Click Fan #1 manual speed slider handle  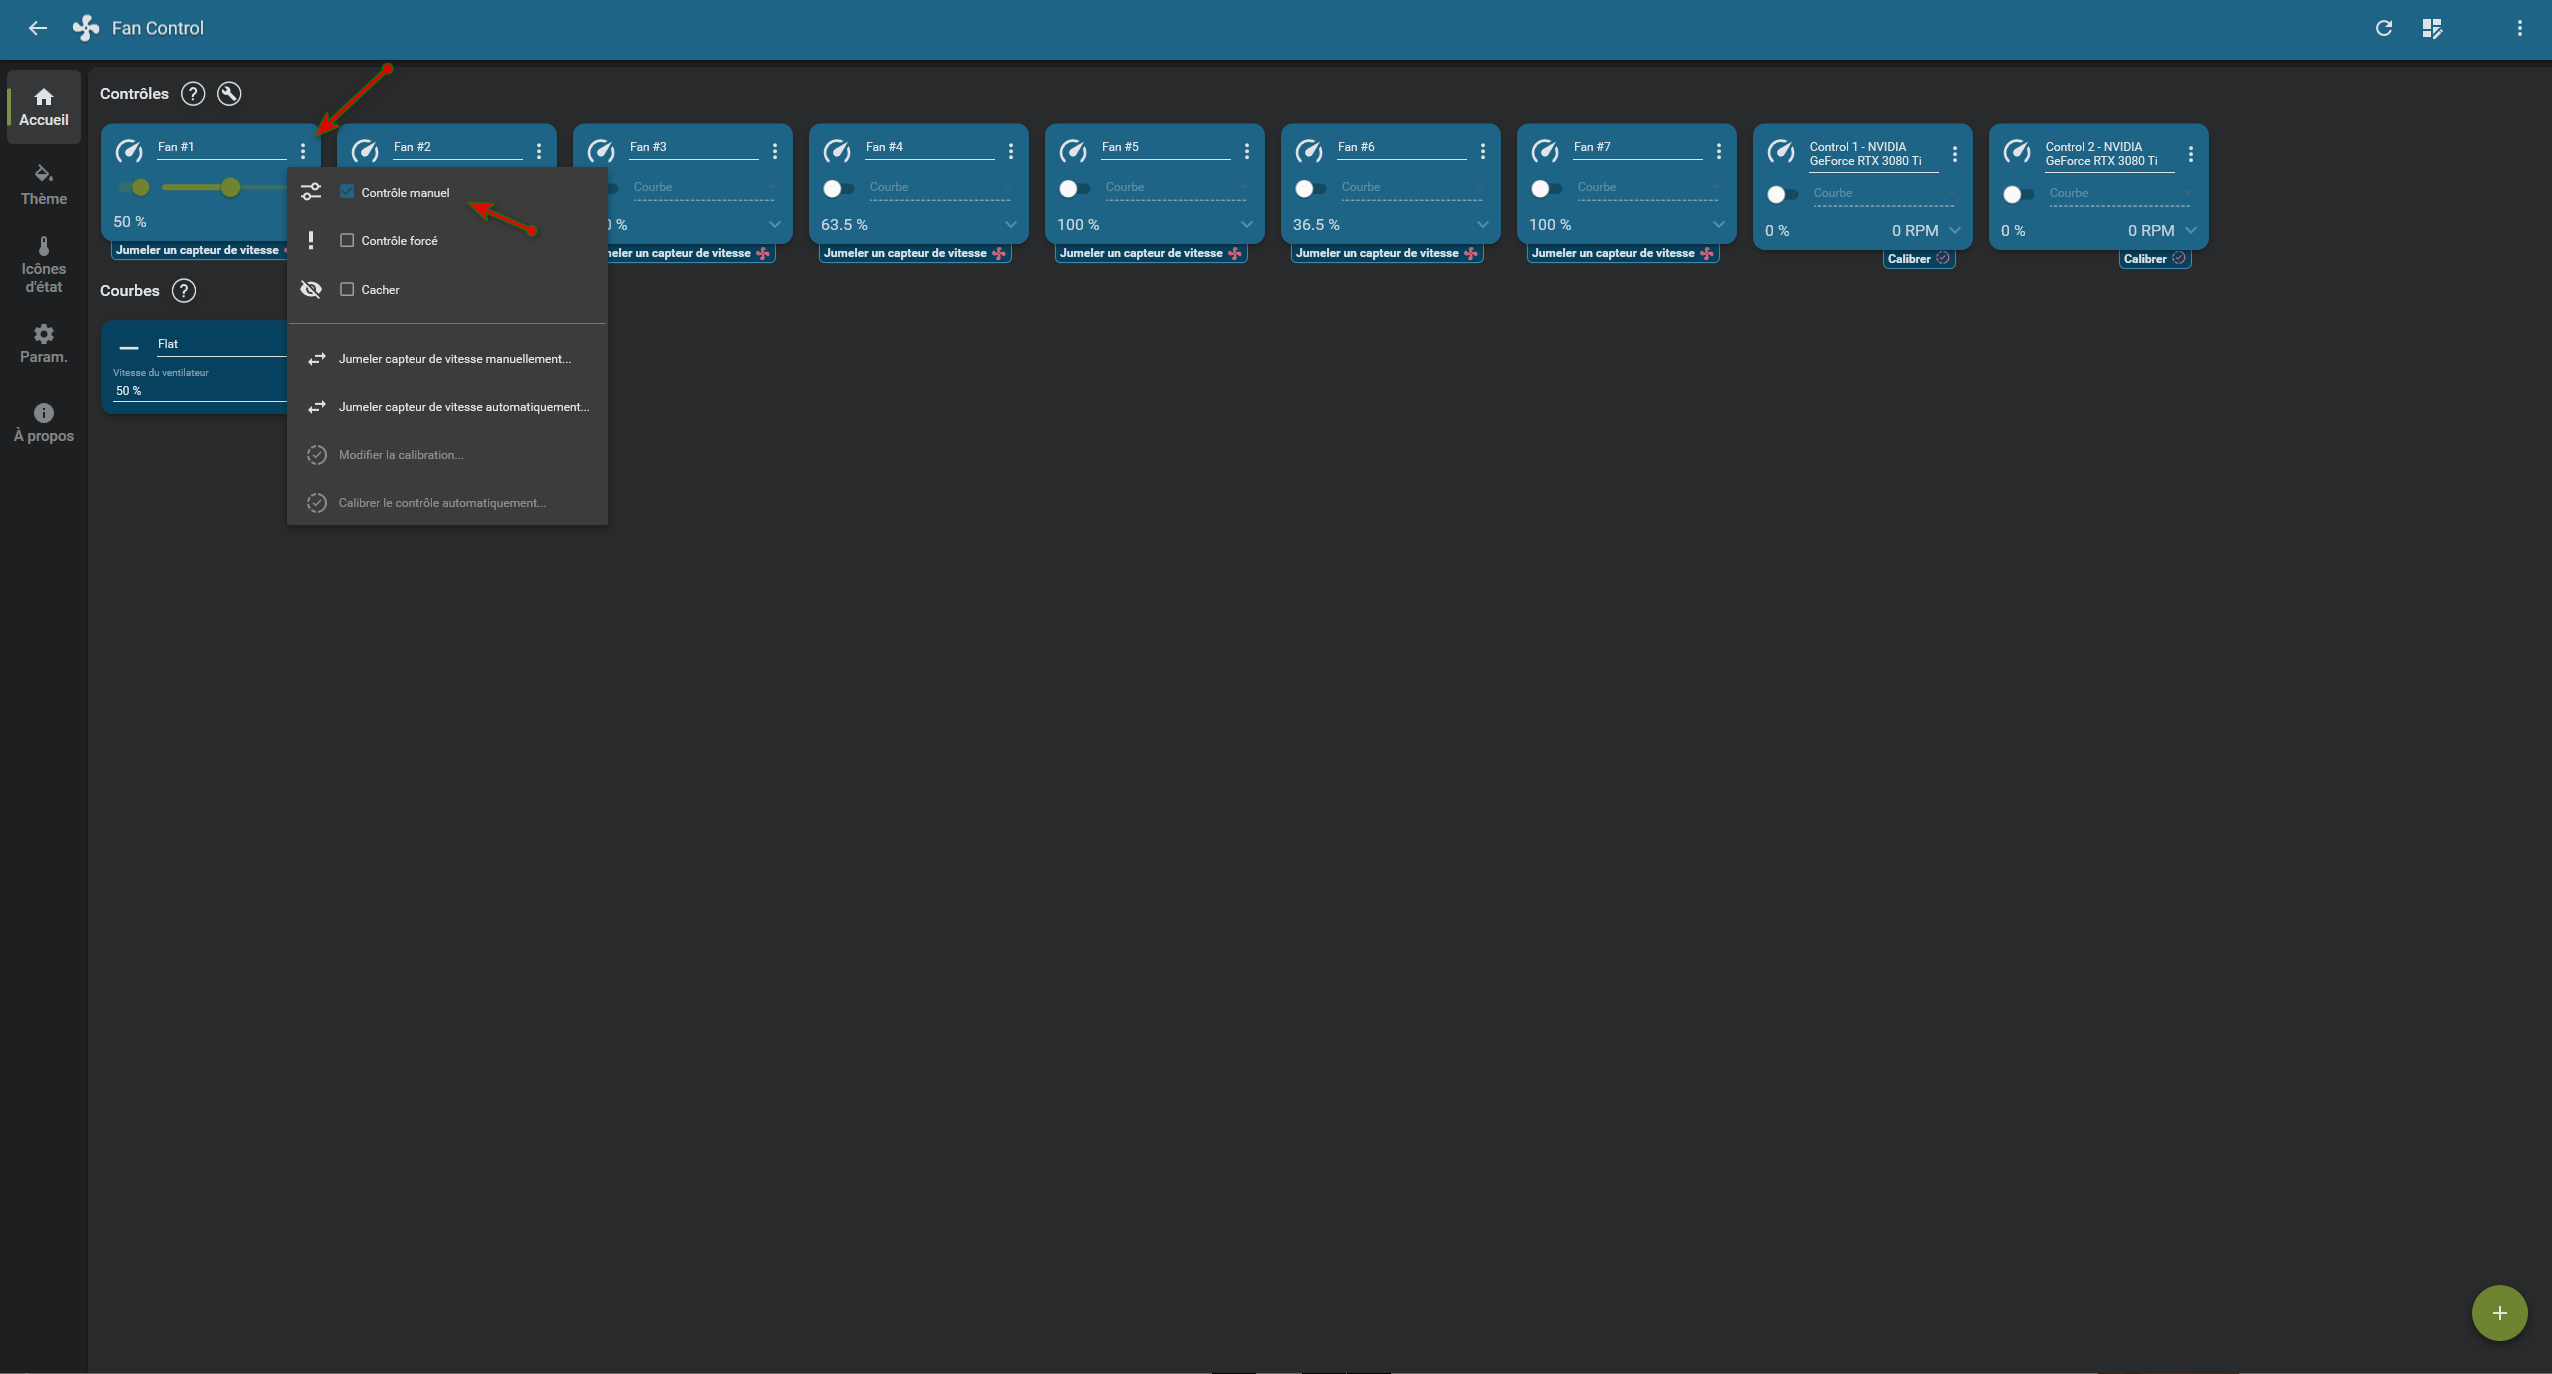tap(231, 187)
